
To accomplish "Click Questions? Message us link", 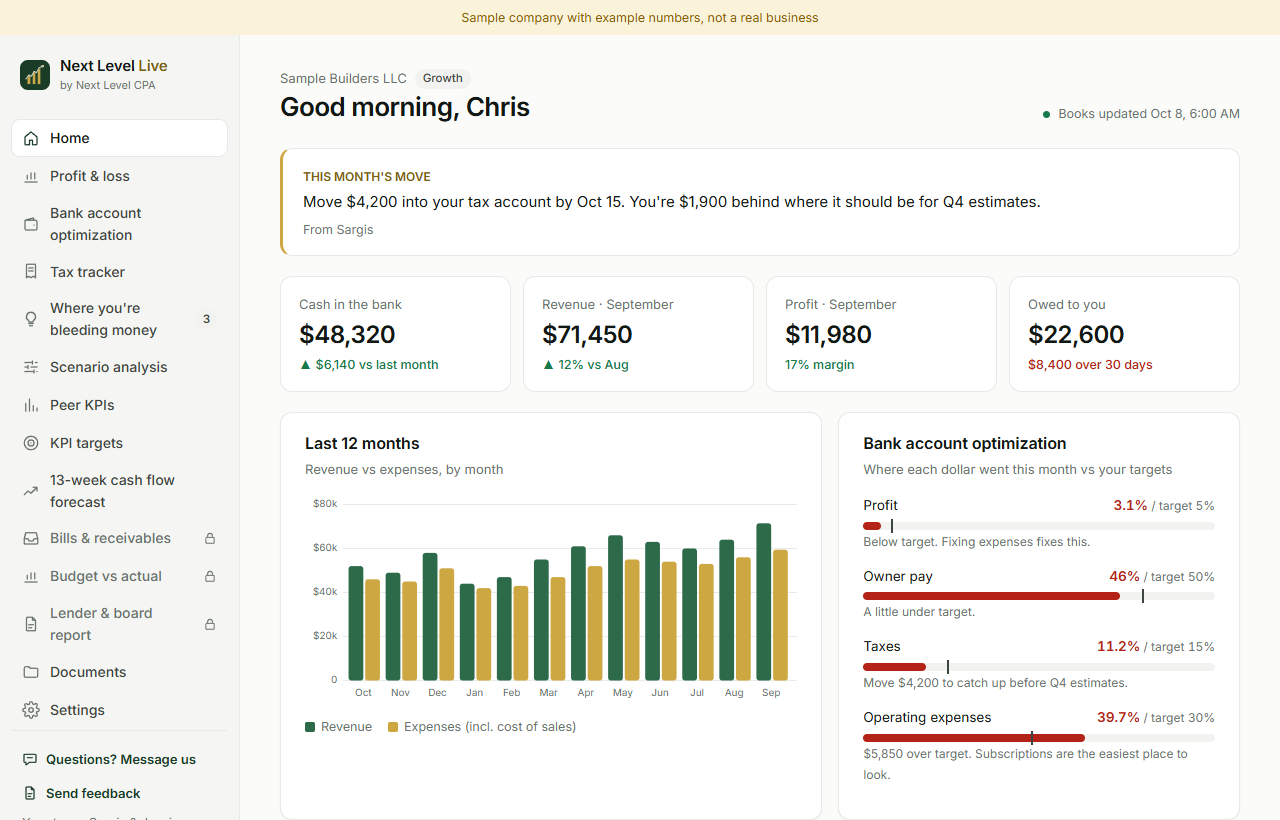I will click(121, 760).
